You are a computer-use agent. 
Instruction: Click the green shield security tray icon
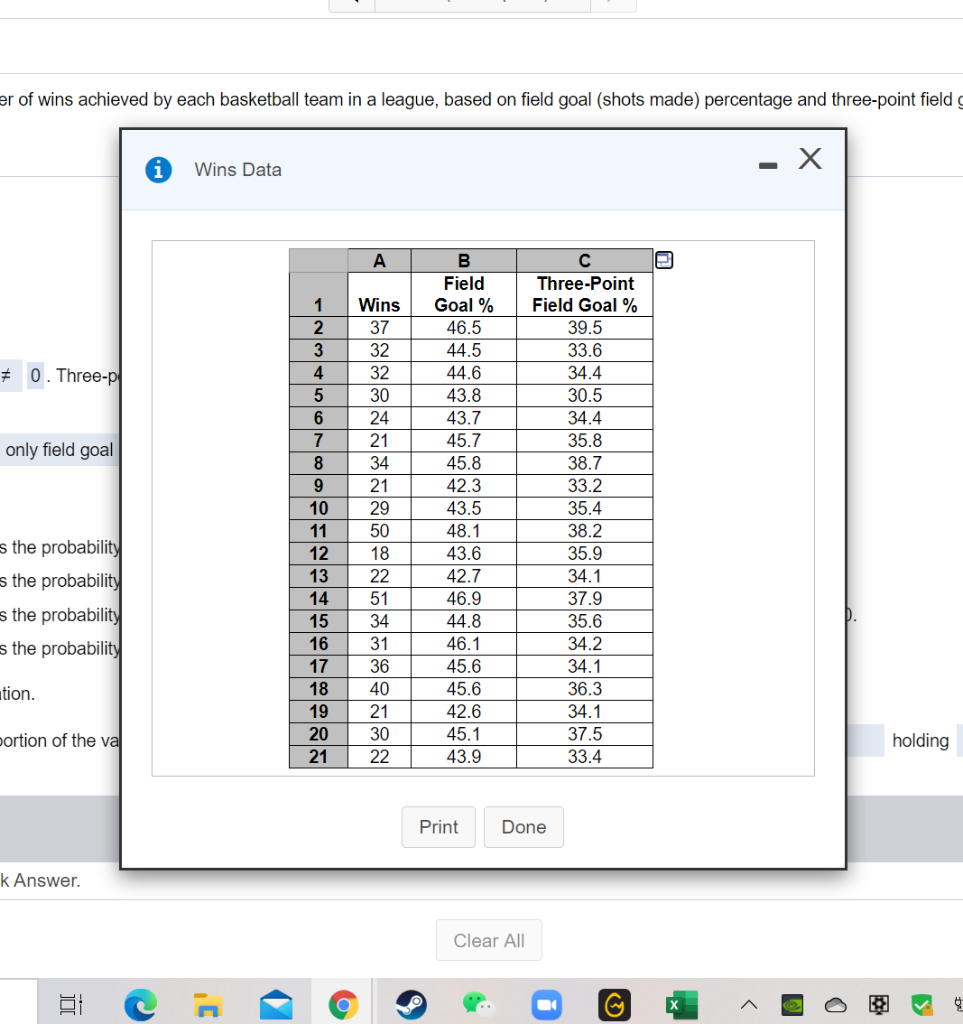pyautogui.click(x=922, y=1004)
